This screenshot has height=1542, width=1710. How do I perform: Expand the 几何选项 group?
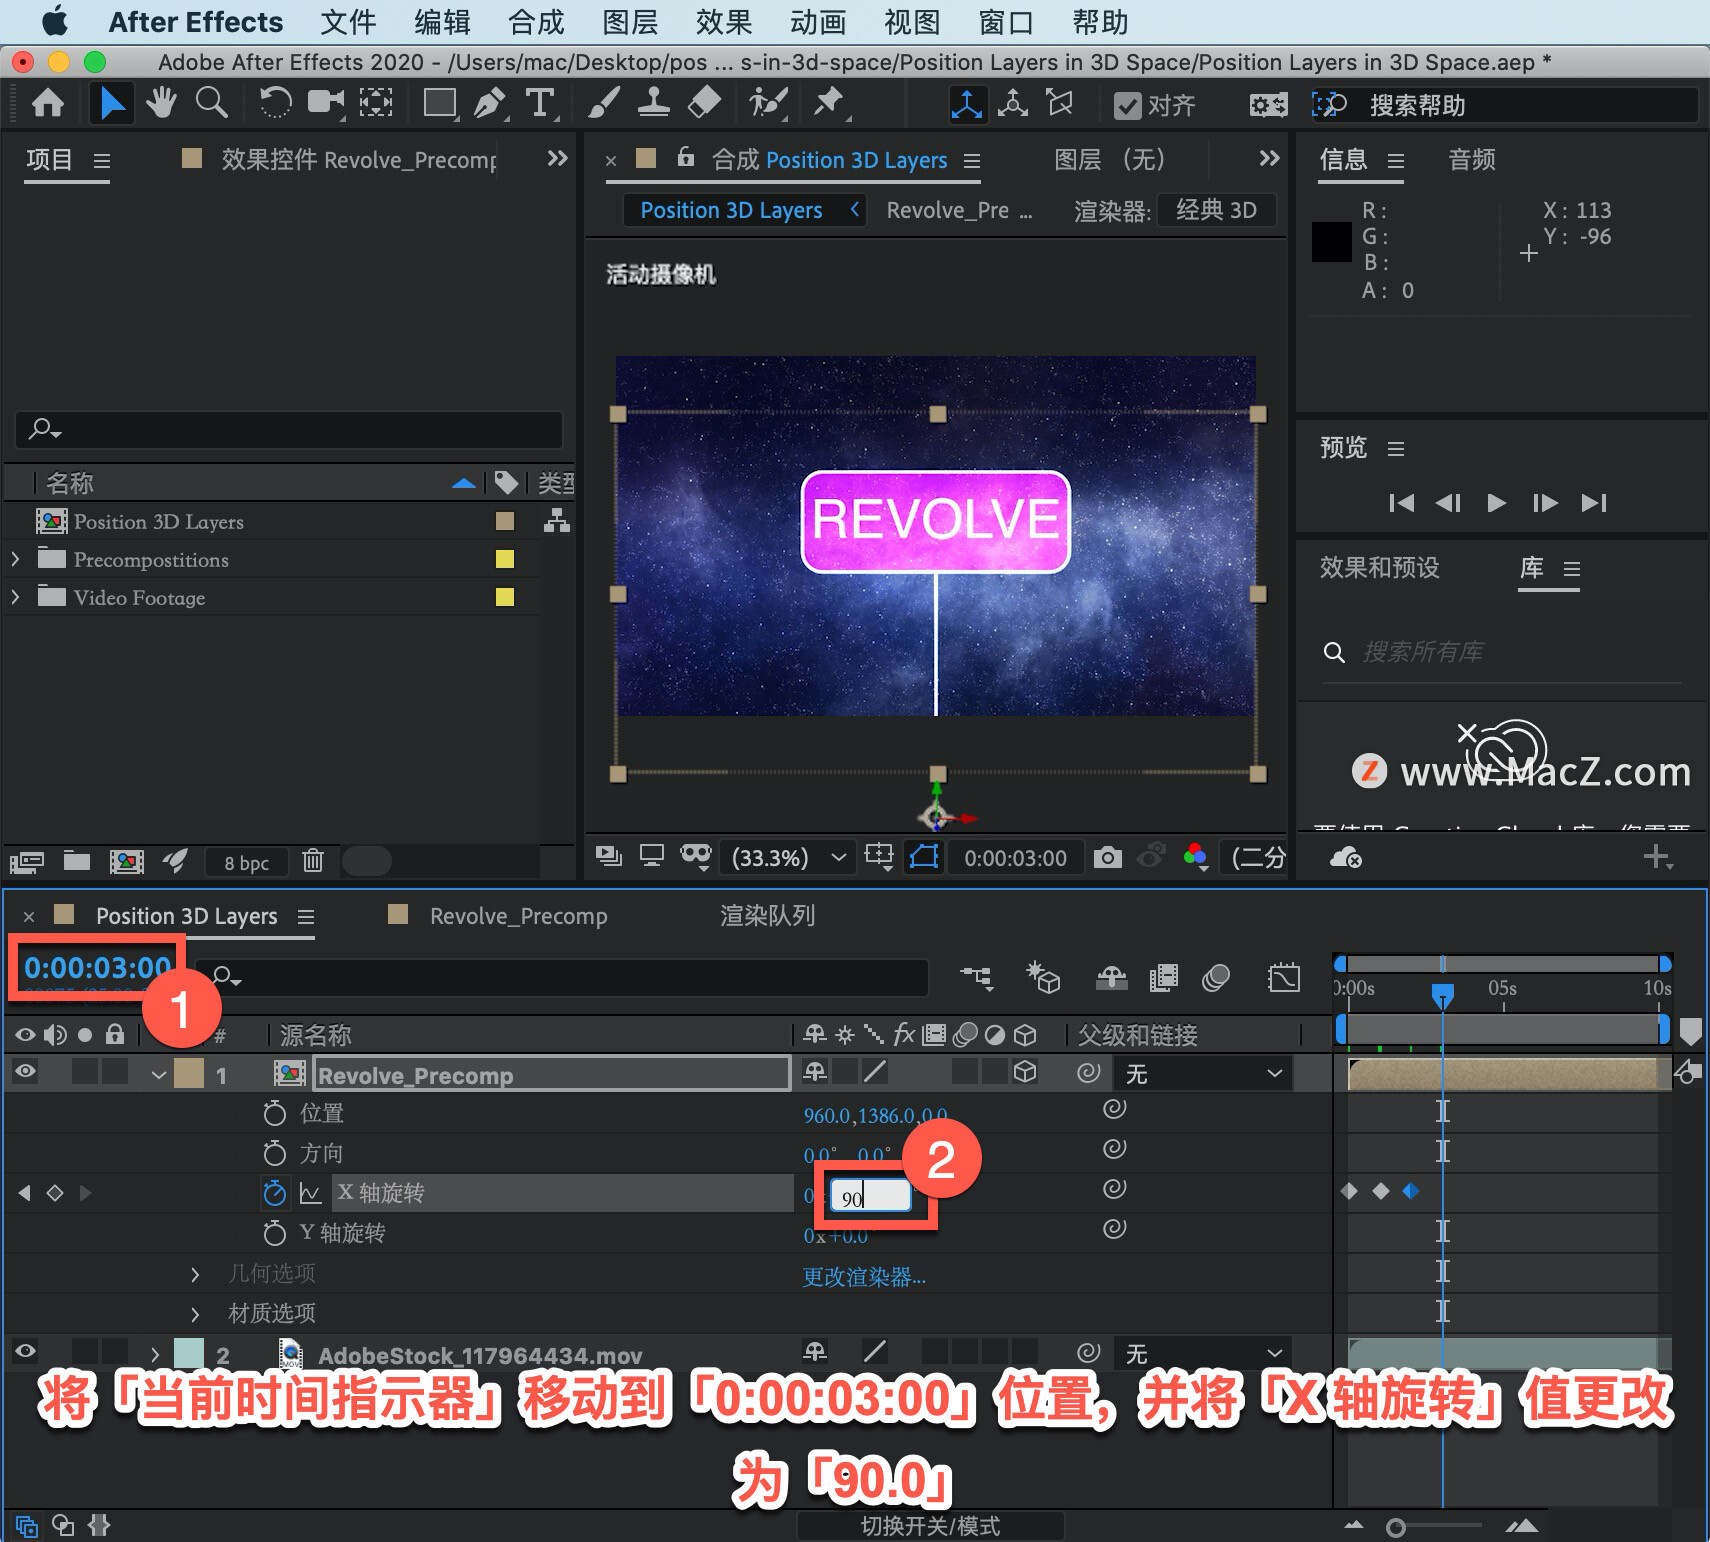tap(195, 1274)
